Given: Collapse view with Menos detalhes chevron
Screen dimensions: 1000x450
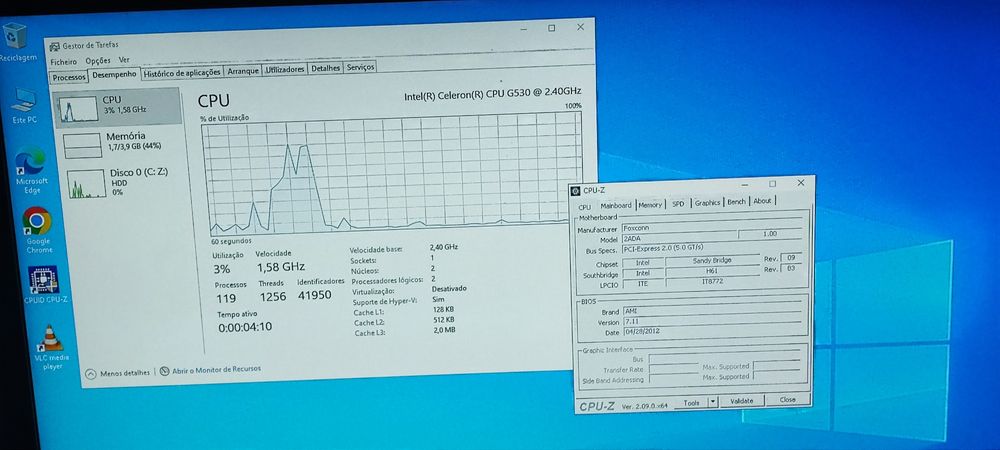Looking at the screenshot, I should pos(91,374).
